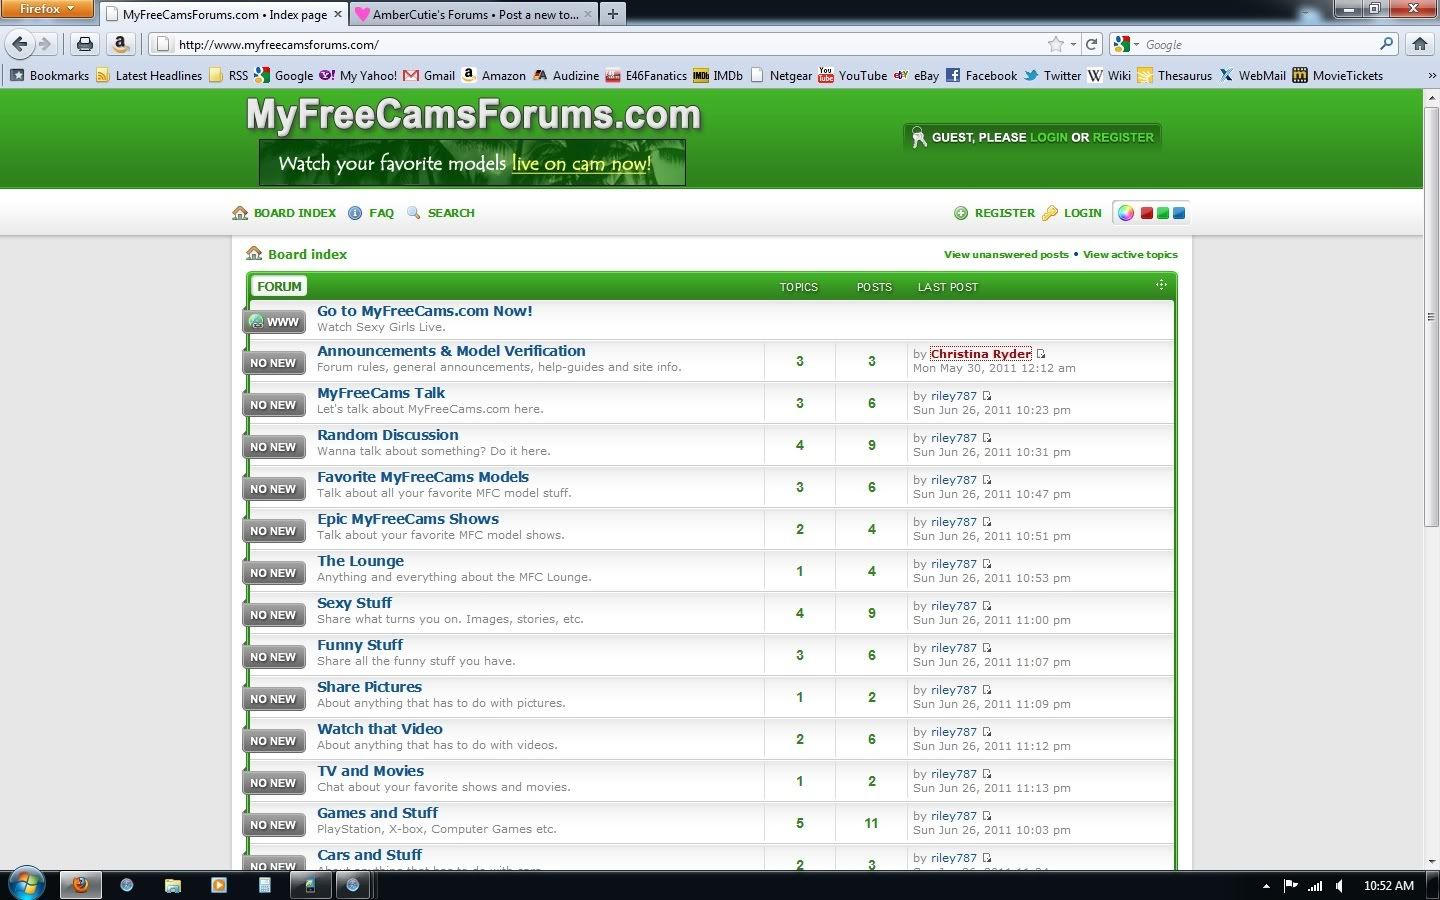Open the search engine selector dropdown
This screenshot has width=1440, height=900.
[1127, 44]
